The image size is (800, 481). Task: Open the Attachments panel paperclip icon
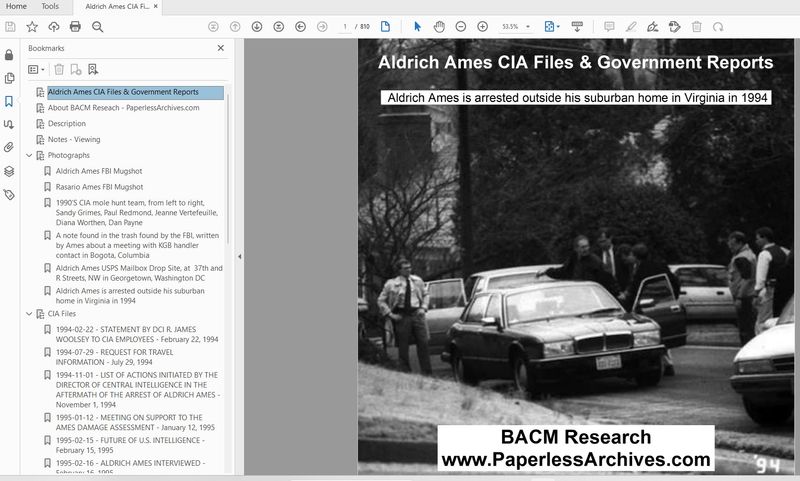(x=9, y=148)
